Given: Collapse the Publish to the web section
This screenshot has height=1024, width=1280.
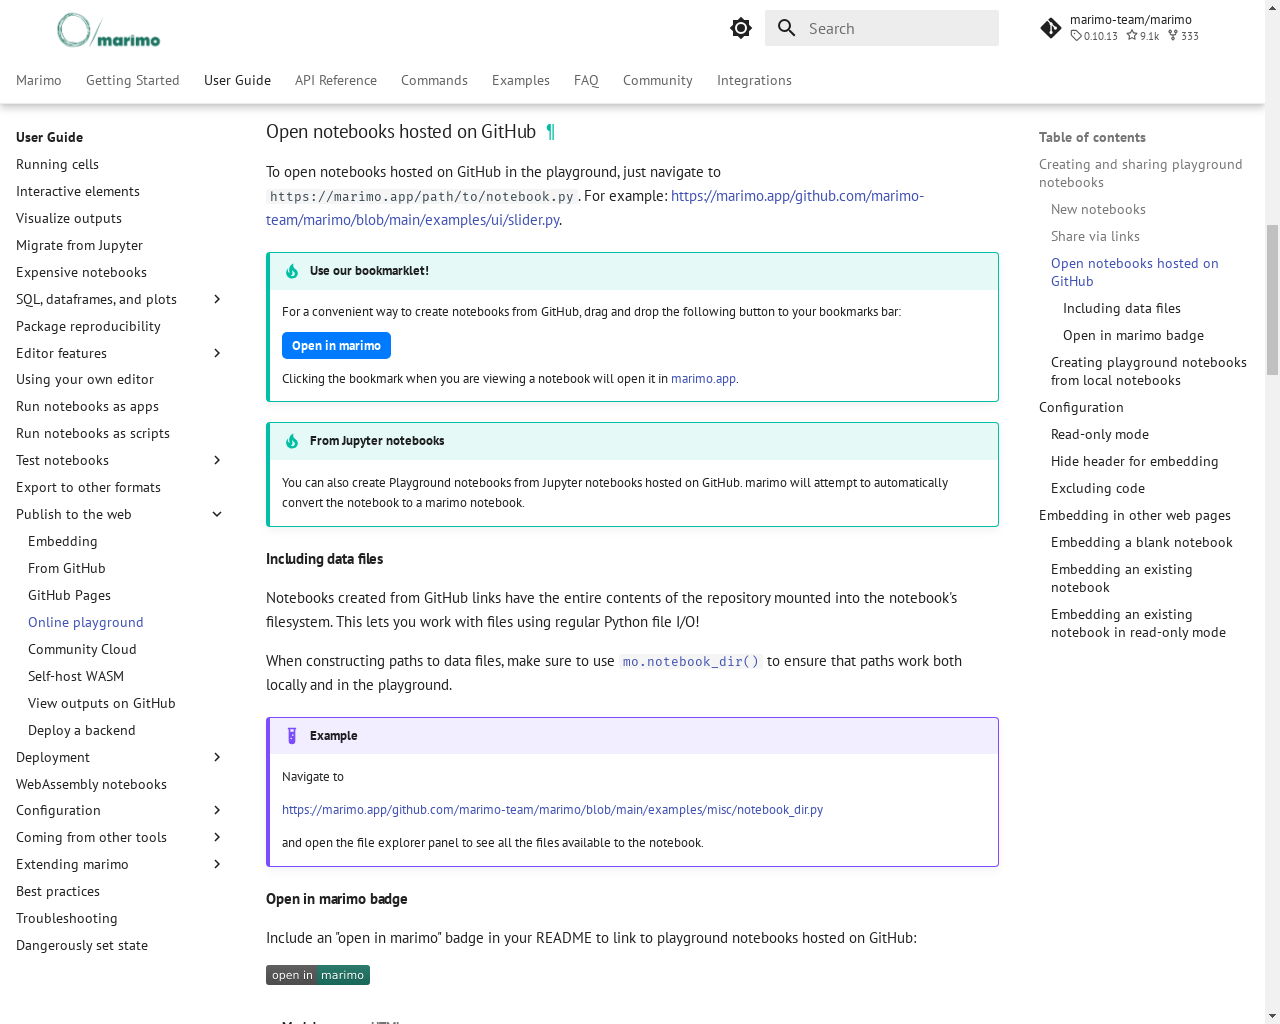Looking at the screenshot, I should tap(217, 514).
